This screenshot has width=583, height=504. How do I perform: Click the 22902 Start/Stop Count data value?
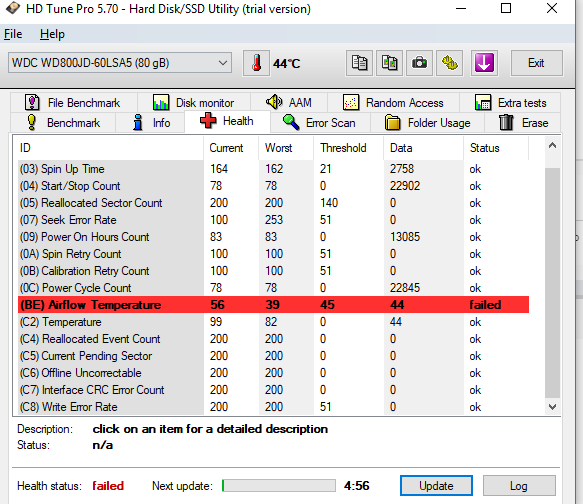pyautogui.click(x=405, y=186)
